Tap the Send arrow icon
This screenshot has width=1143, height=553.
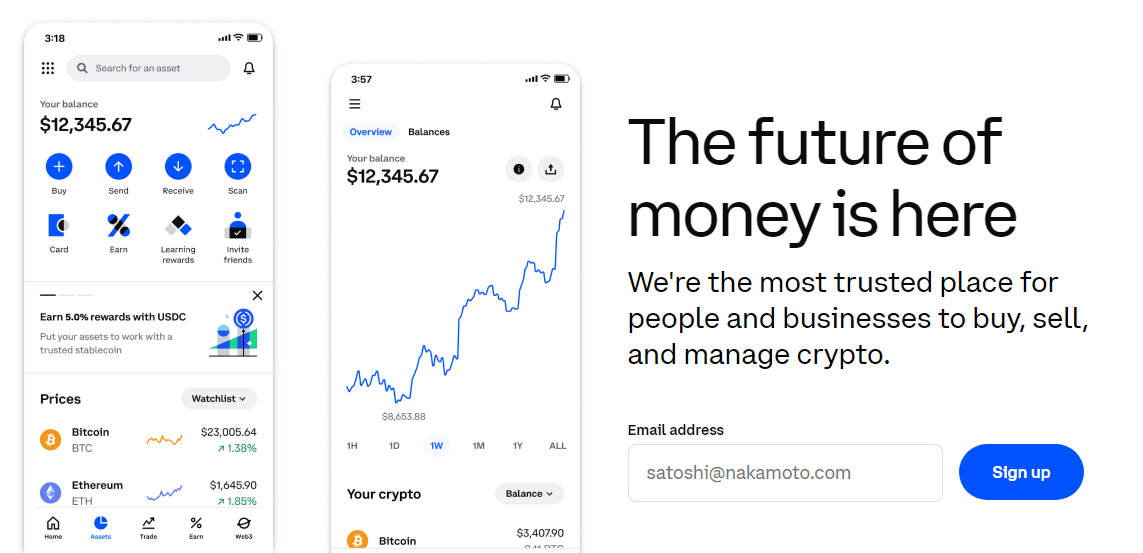pyautogui.click(x=118, y=166)
